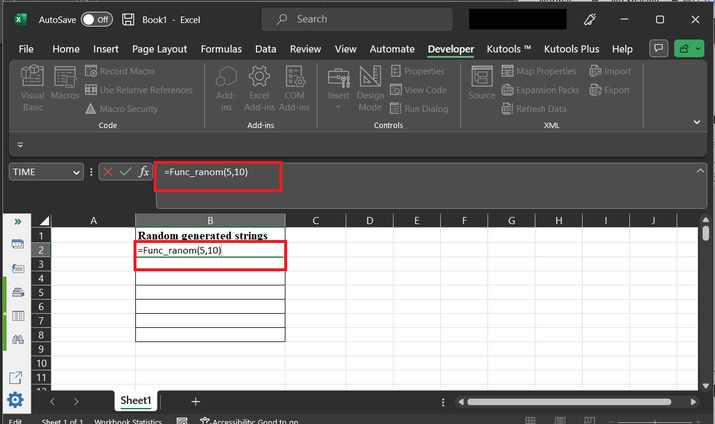Click the Kutools column list icon
Viewport: 715px width, 424px height.
tap(18, 315)
